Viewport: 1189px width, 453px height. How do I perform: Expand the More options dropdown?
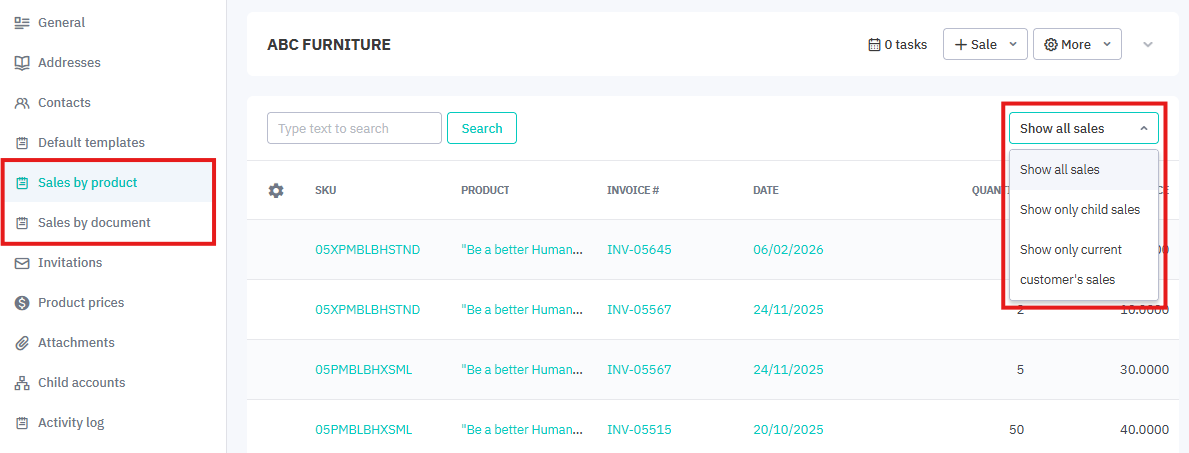point(1076,44)
